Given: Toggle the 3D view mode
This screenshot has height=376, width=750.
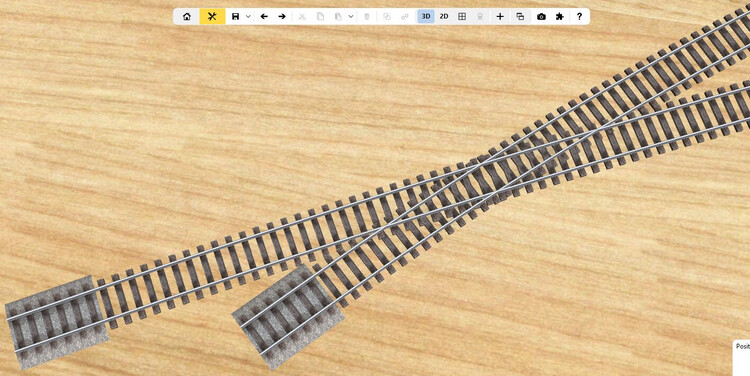Looking at the screenshot, I should [426, 16].
